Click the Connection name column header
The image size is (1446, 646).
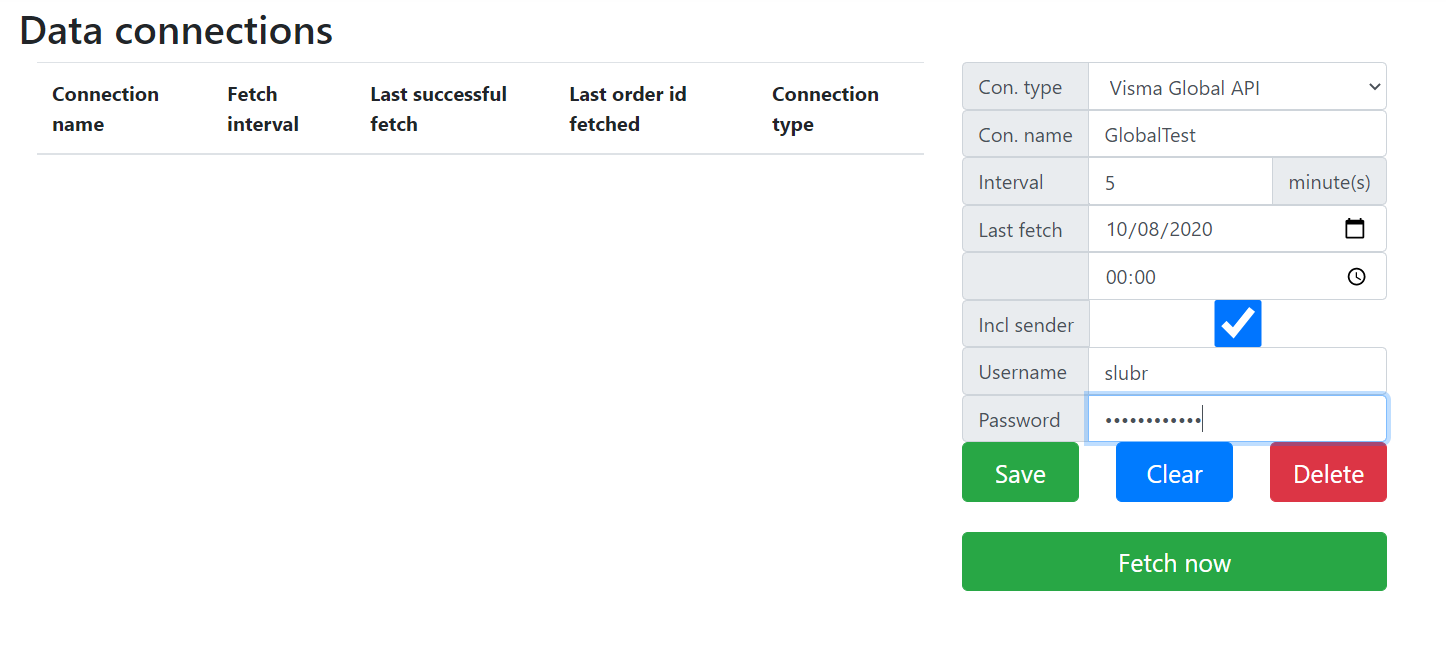(x=105, y=109)
